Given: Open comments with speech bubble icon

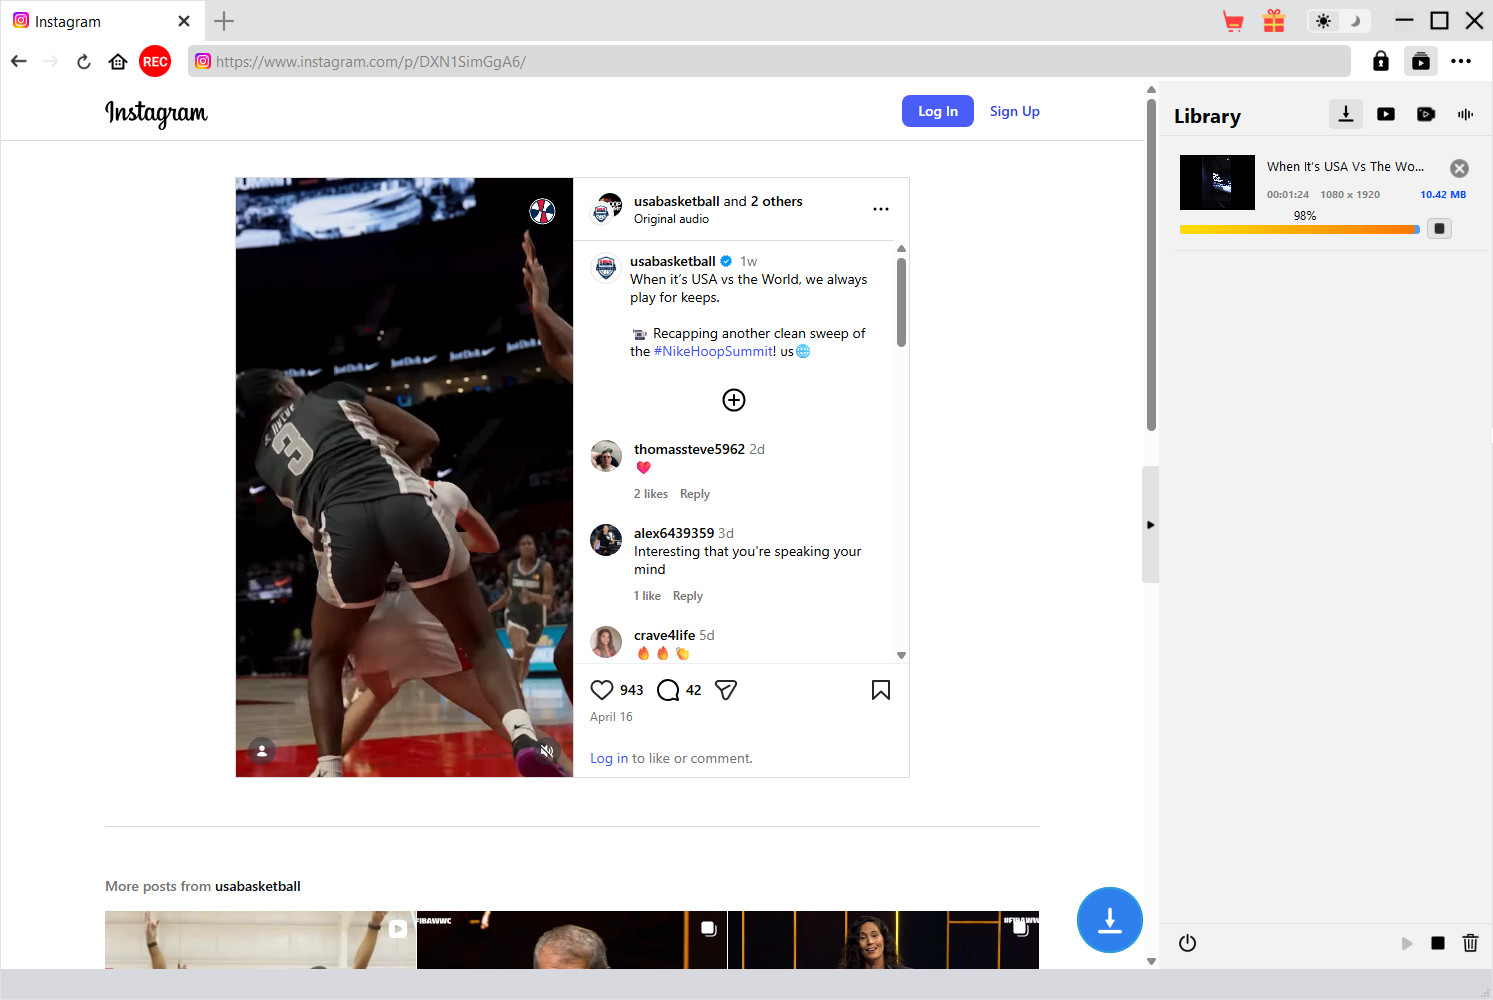Looking at the screenshot, I should 668,690.
